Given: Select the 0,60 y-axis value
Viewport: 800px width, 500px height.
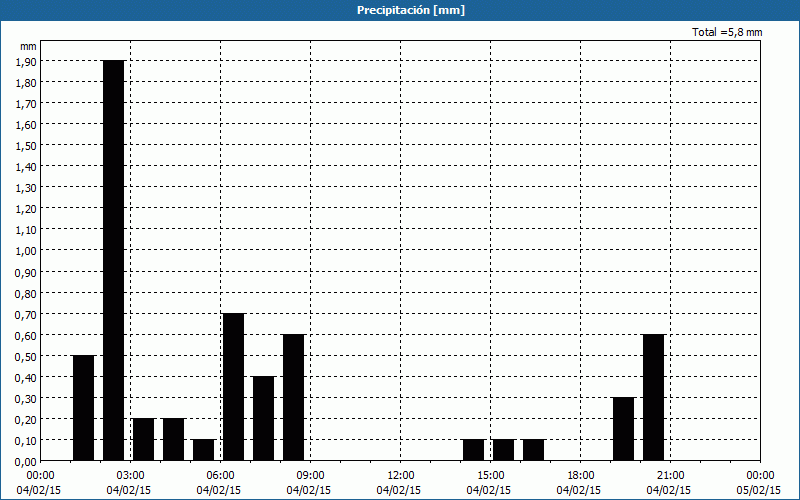Looking at the screenshot, I should pos(26,335).
